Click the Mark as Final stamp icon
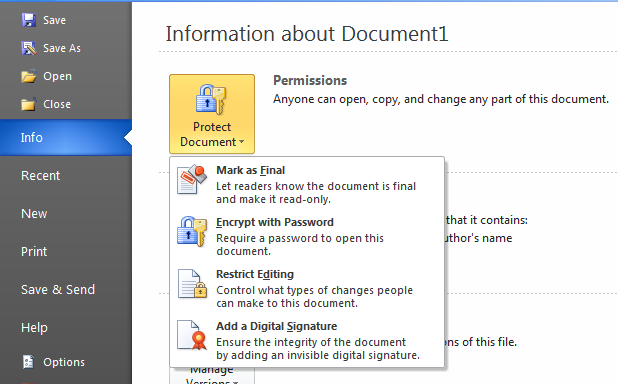The width and height of the screenshot is (618, 384). pos(192,179)
